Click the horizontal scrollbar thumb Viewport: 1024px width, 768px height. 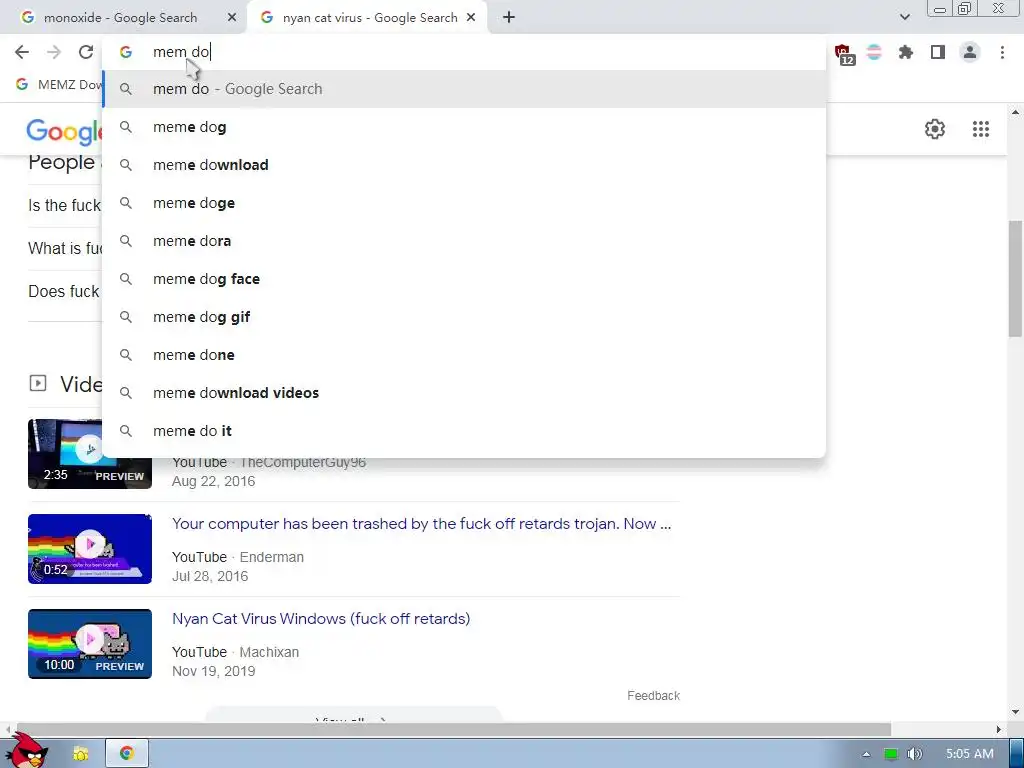click(x=453, y=729)
